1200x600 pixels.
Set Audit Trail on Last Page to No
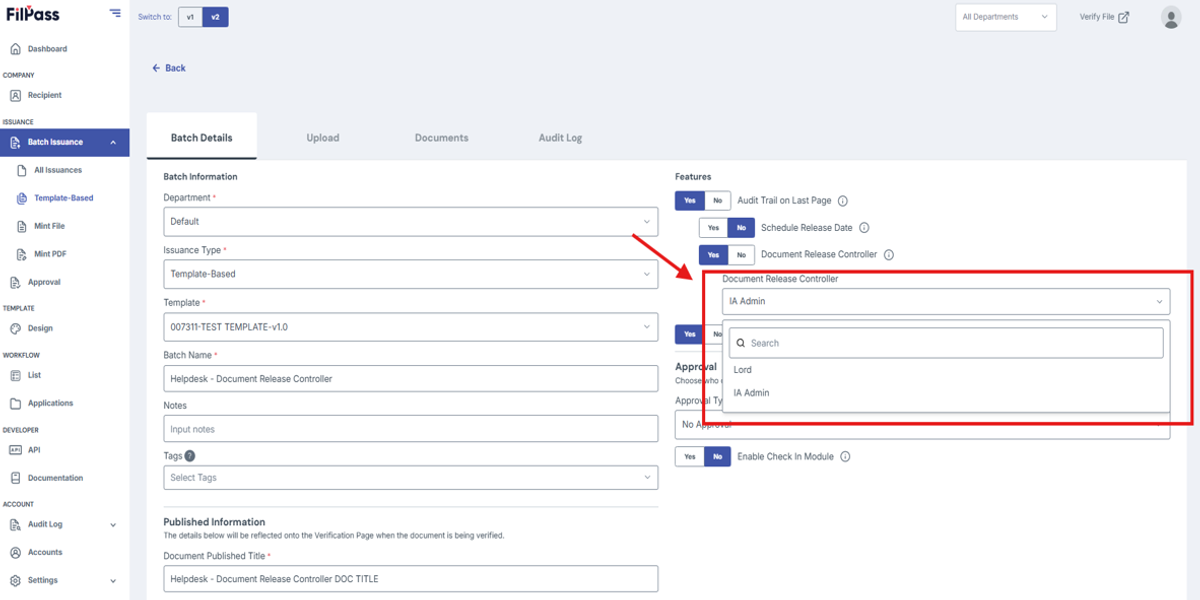(x=718, y=201)
